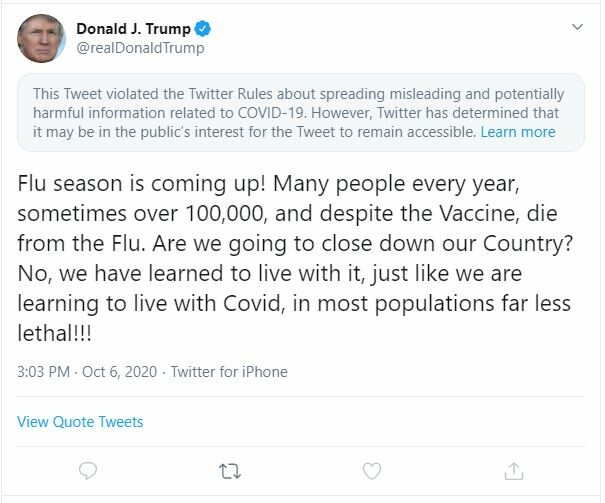
Task: Open the @realDonaldTrump handle link
Action: click(140, 48)
